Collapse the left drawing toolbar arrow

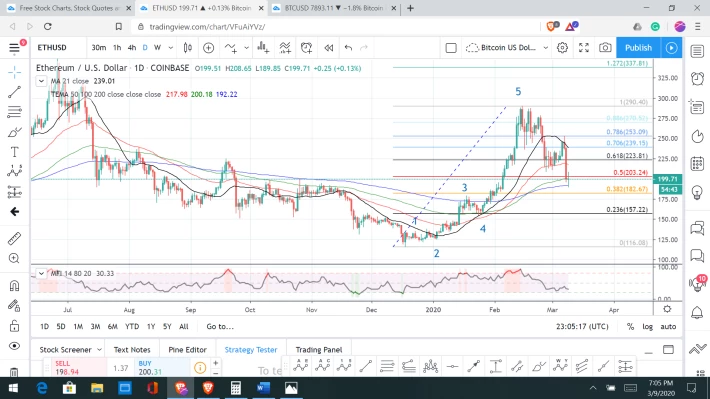[x=14, y=212]
